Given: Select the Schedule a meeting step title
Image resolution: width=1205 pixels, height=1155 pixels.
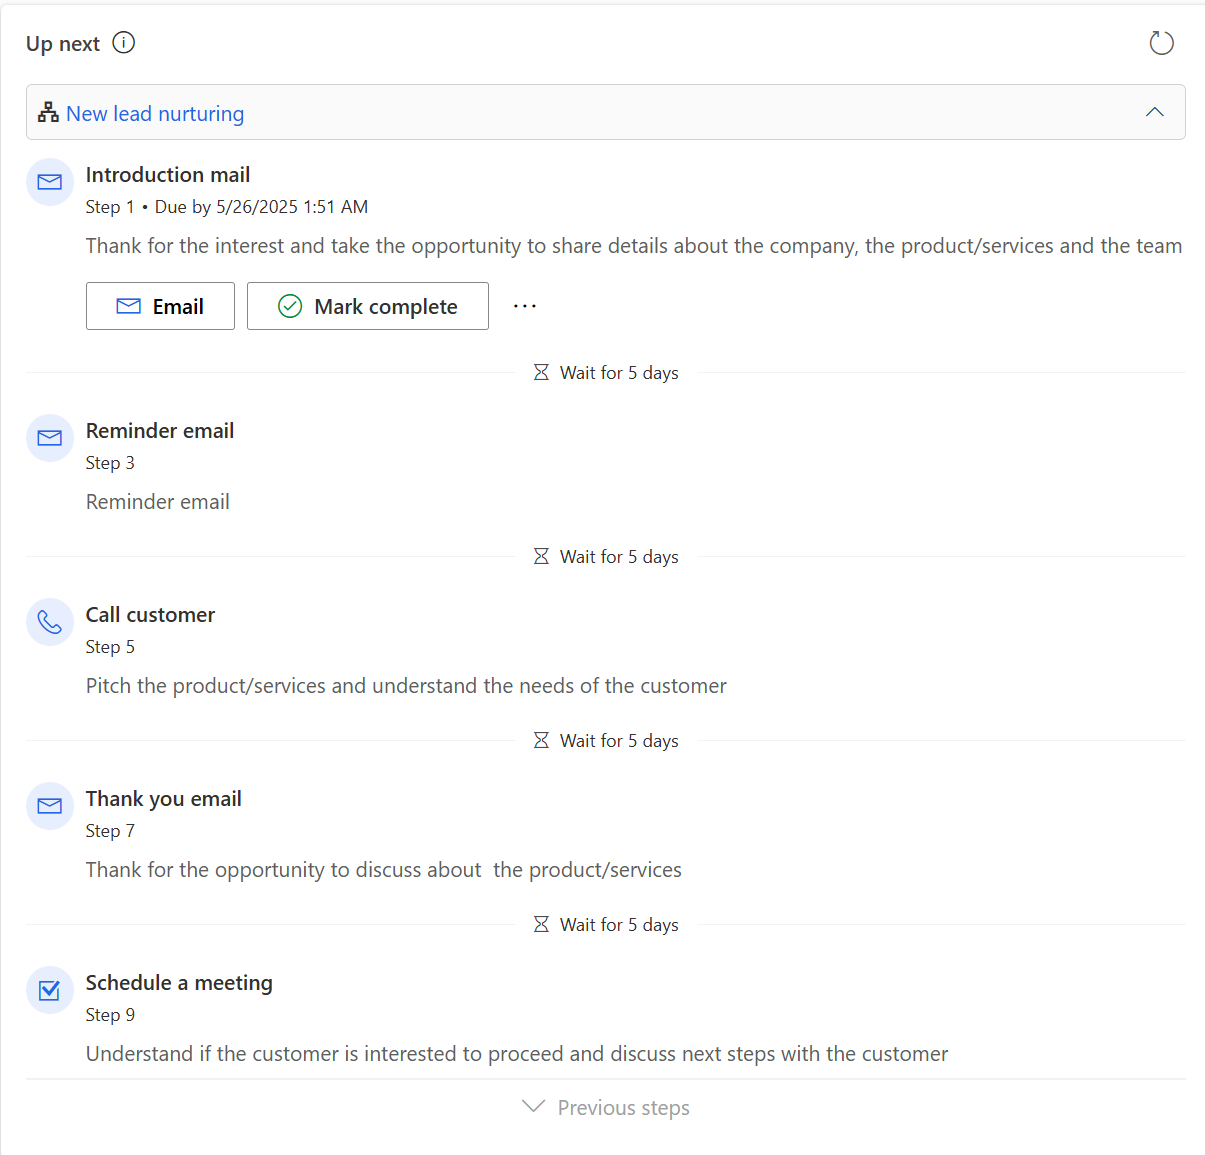Looking at the screenshot, I should 179,983.
